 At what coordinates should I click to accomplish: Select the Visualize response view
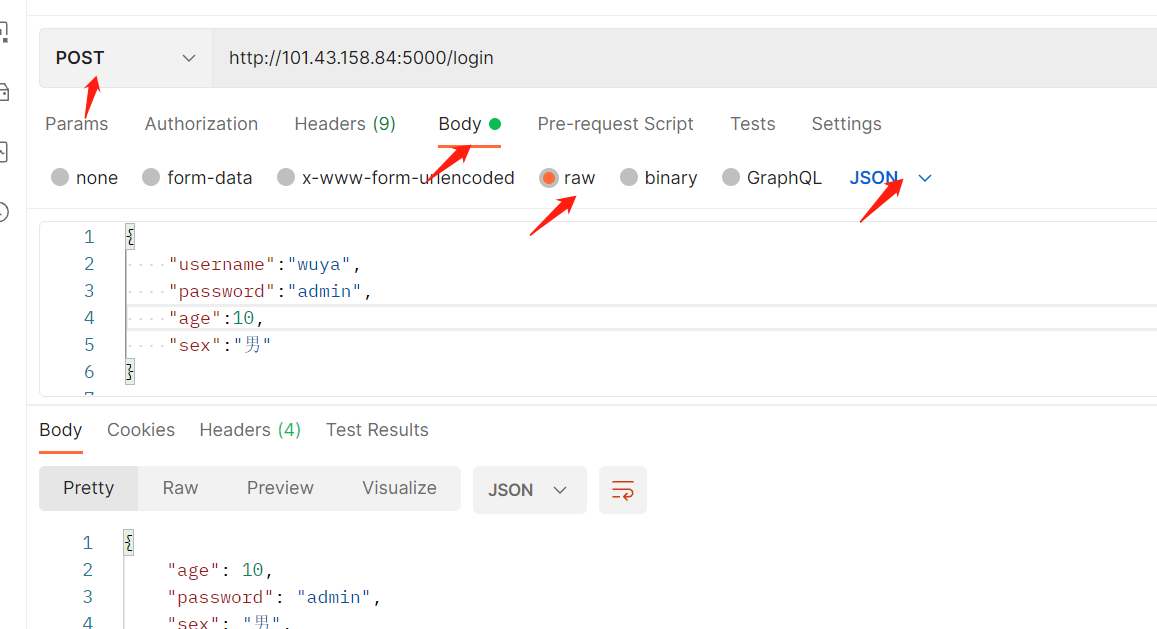pos(399,488)
